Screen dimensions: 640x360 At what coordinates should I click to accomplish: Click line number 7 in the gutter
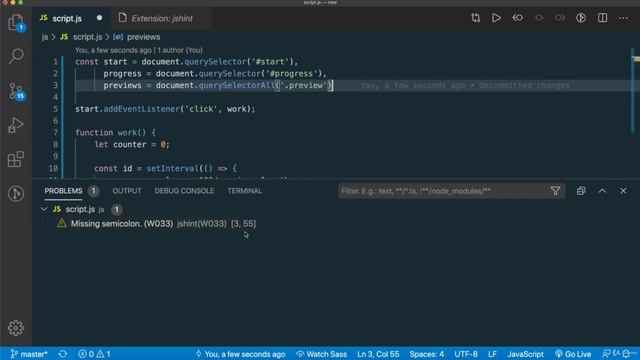coord(55,132)
